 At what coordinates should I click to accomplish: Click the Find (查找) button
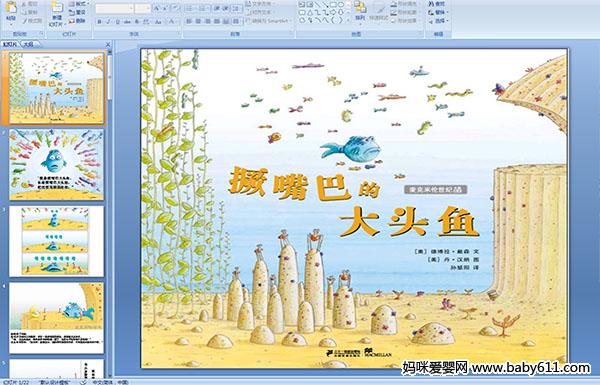click(437, 3)
